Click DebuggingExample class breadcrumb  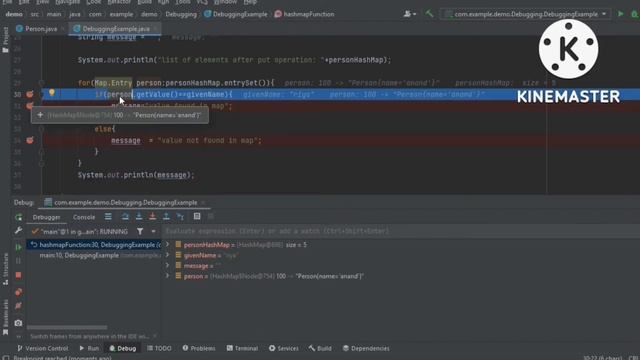(x=236, y=14)
